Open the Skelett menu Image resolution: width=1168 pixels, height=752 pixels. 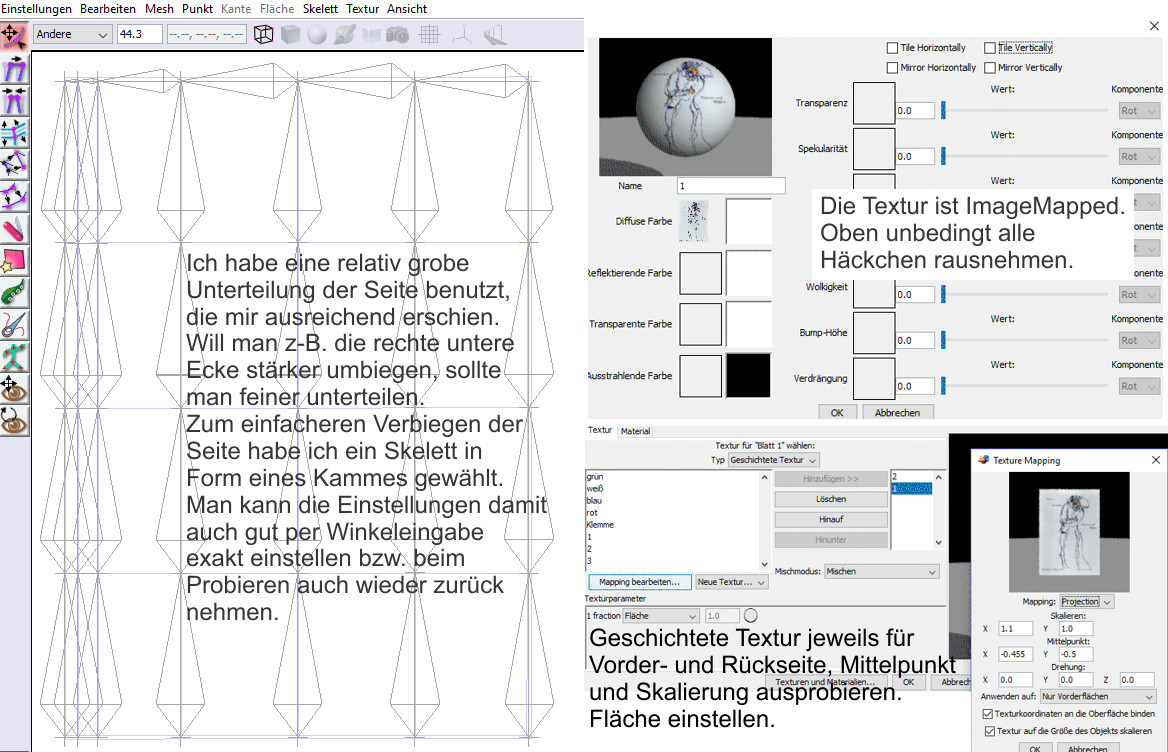[x=320, y=9]
